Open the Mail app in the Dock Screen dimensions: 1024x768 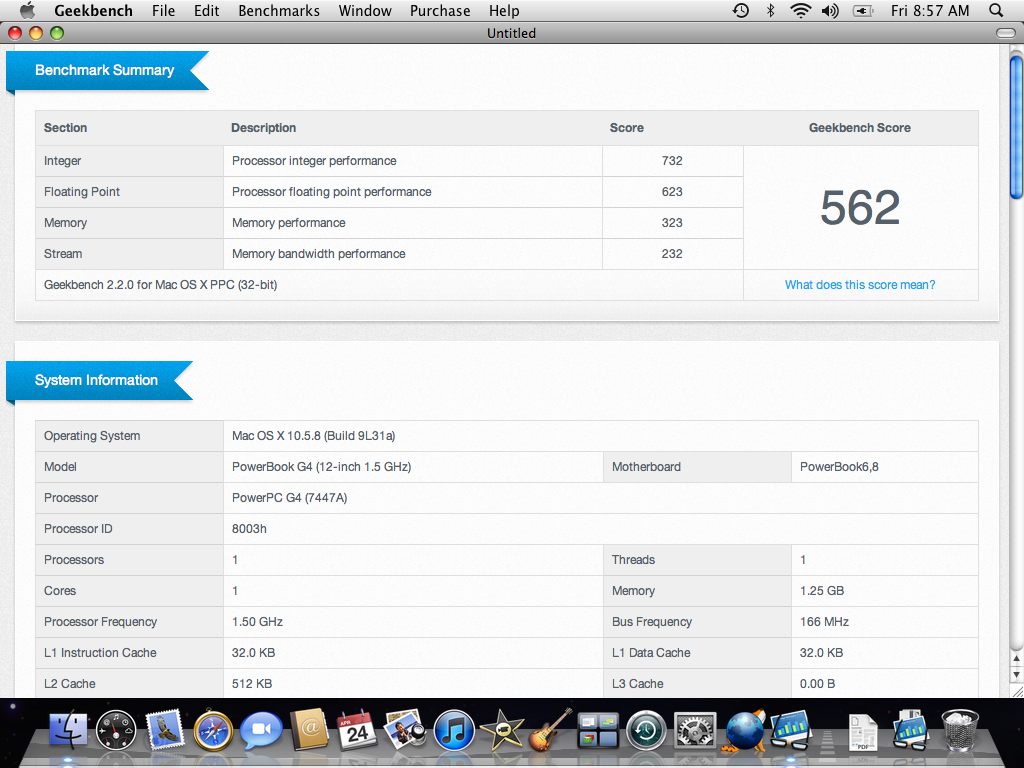(165, 730)
